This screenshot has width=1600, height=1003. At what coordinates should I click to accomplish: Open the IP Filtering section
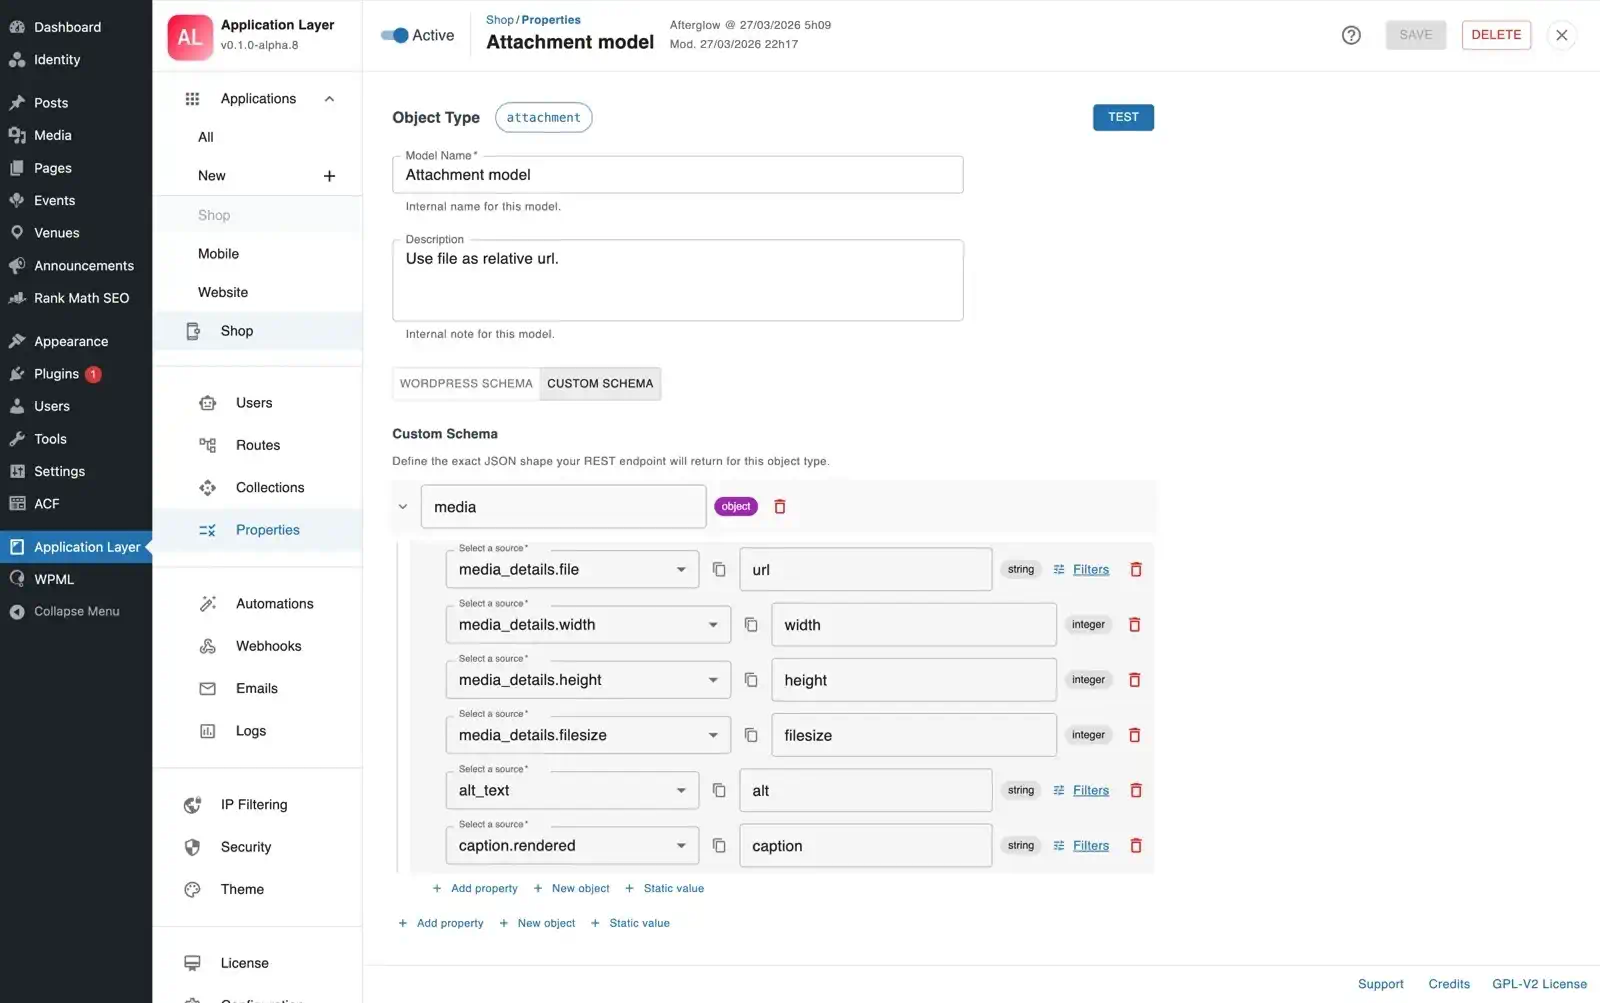[253, 804]
